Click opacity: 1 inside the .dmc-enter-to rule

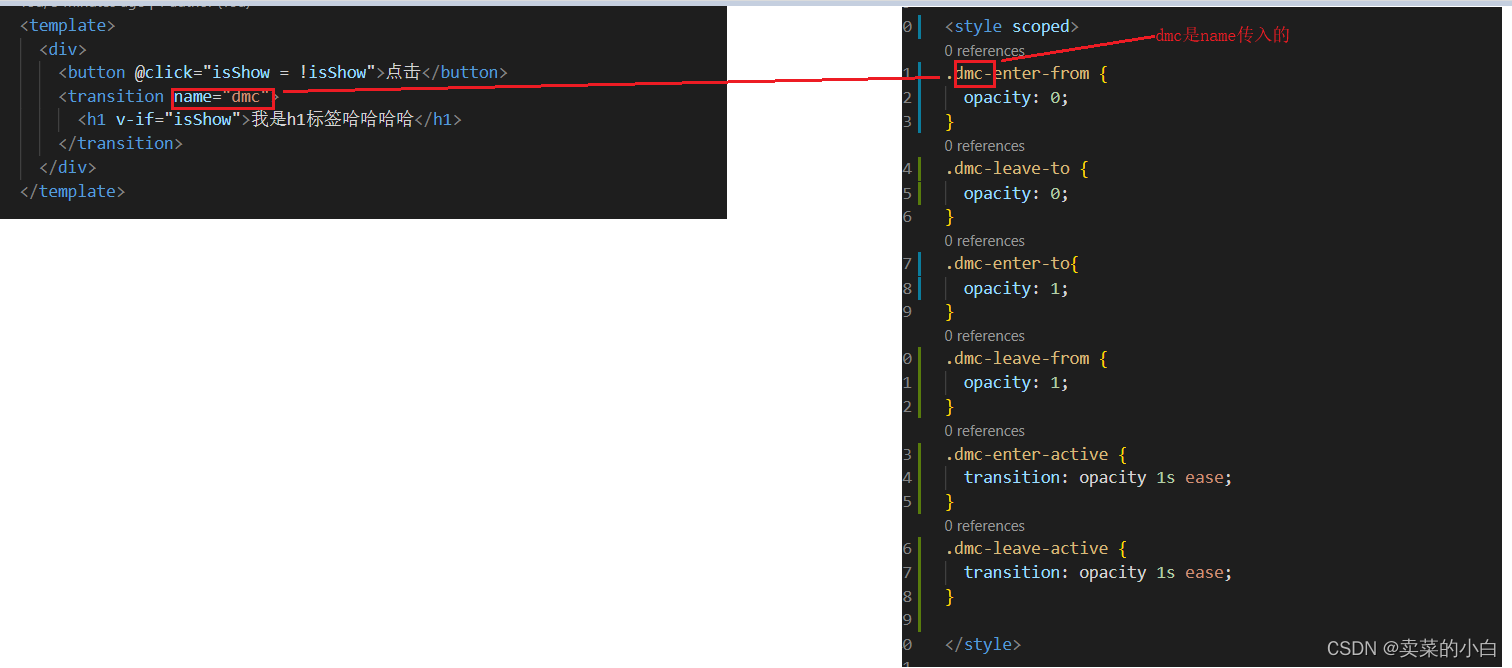tap(1016, 288)
